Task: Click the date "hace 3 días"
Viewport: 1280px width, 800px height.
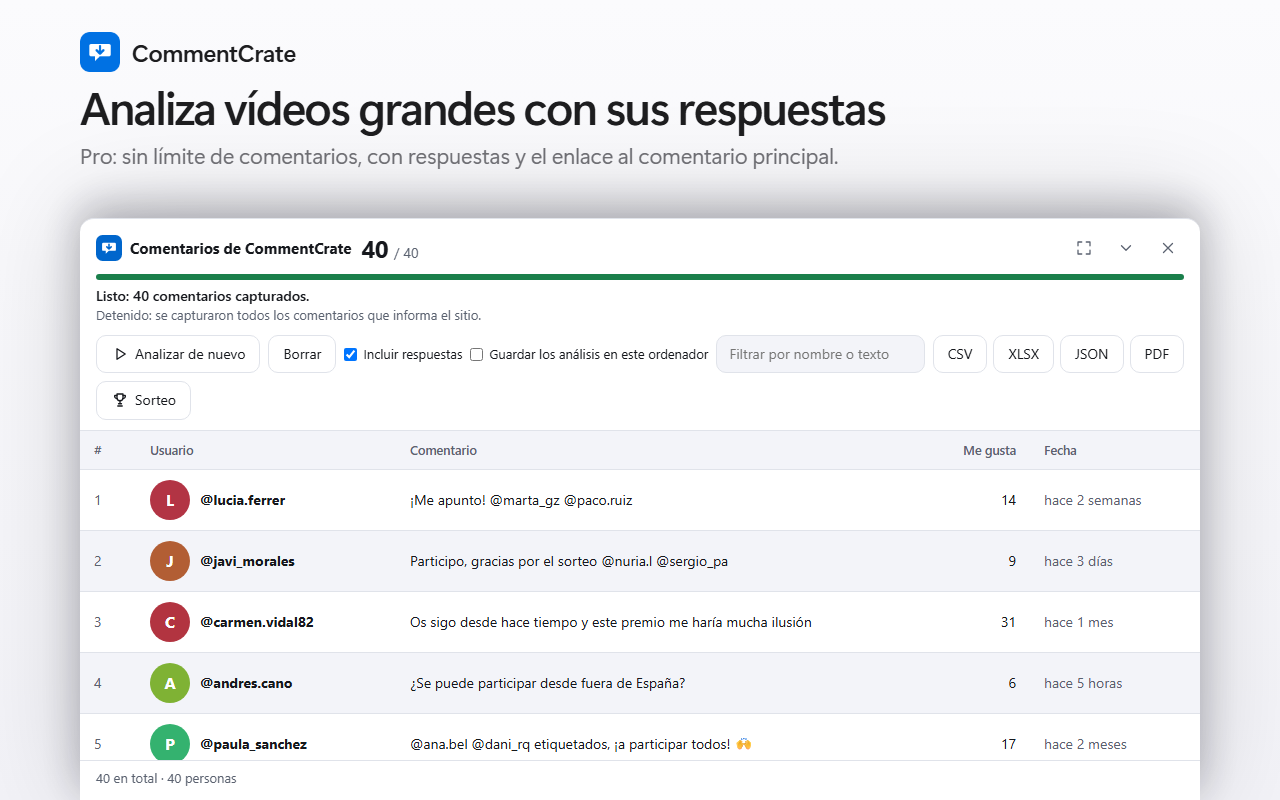Action: 1078,561
